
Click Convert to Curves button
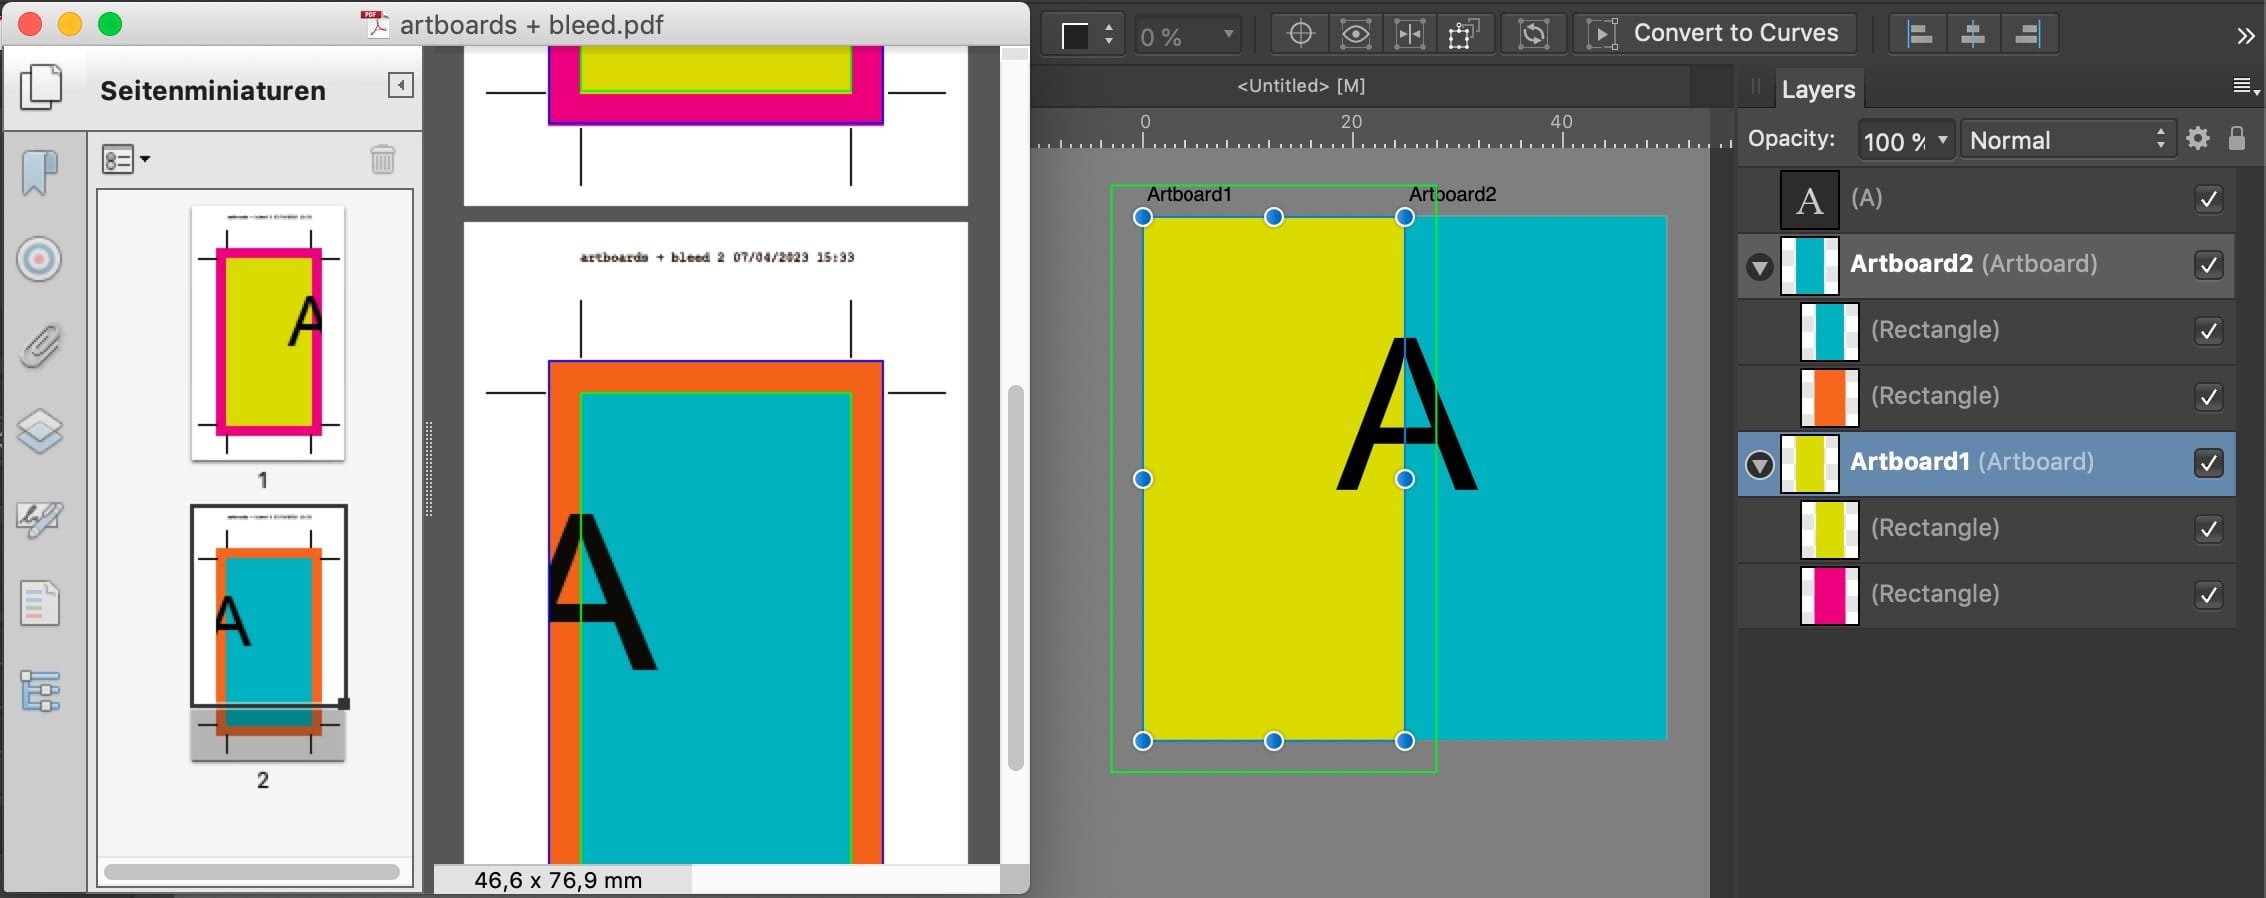(1714, 33)
